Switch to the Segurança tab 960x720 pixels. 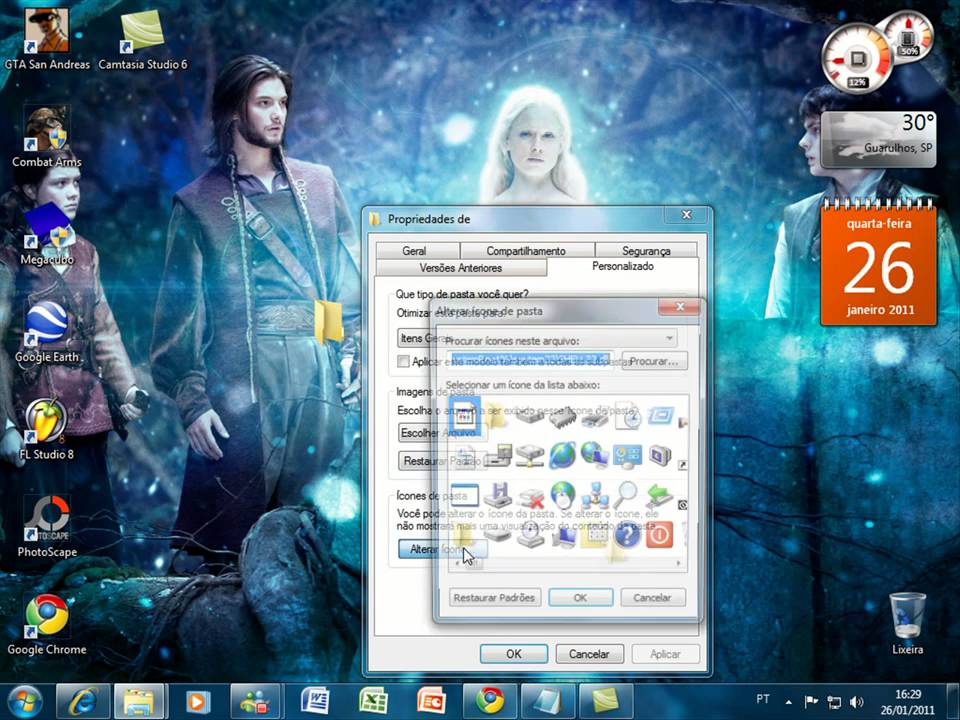click(x=646, y=250)
